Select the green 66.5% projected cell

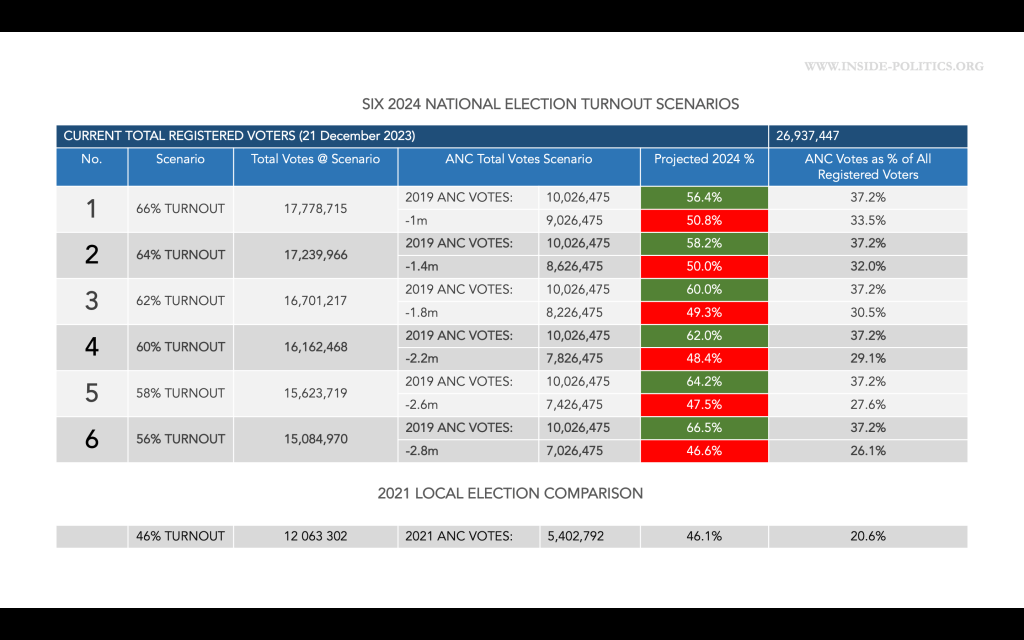pos(704,428)
